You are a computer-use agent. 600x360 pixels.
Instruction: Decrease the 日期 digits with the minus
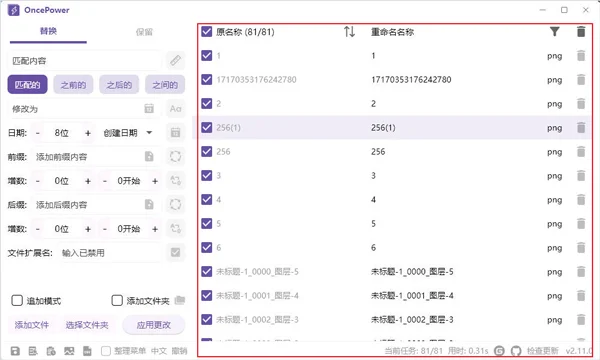click(x=38, y=133)
